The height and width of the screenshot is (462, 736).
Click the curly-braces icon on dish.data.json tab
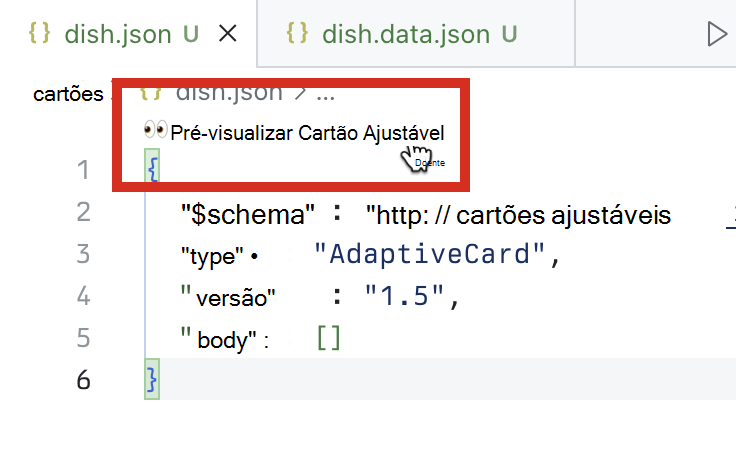[x=297, y=33]
